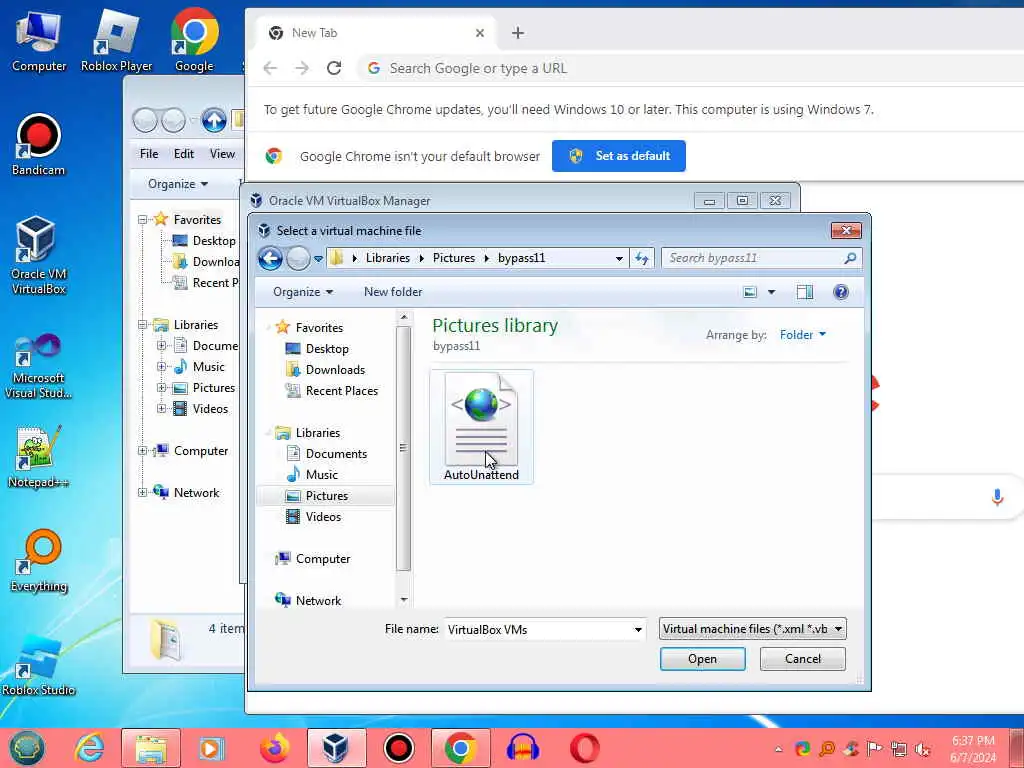Image resolution: width=1024 pixels, height=768 pixels.
Task: Click the Open button in file dialog
Action: [x=702, y=658]
